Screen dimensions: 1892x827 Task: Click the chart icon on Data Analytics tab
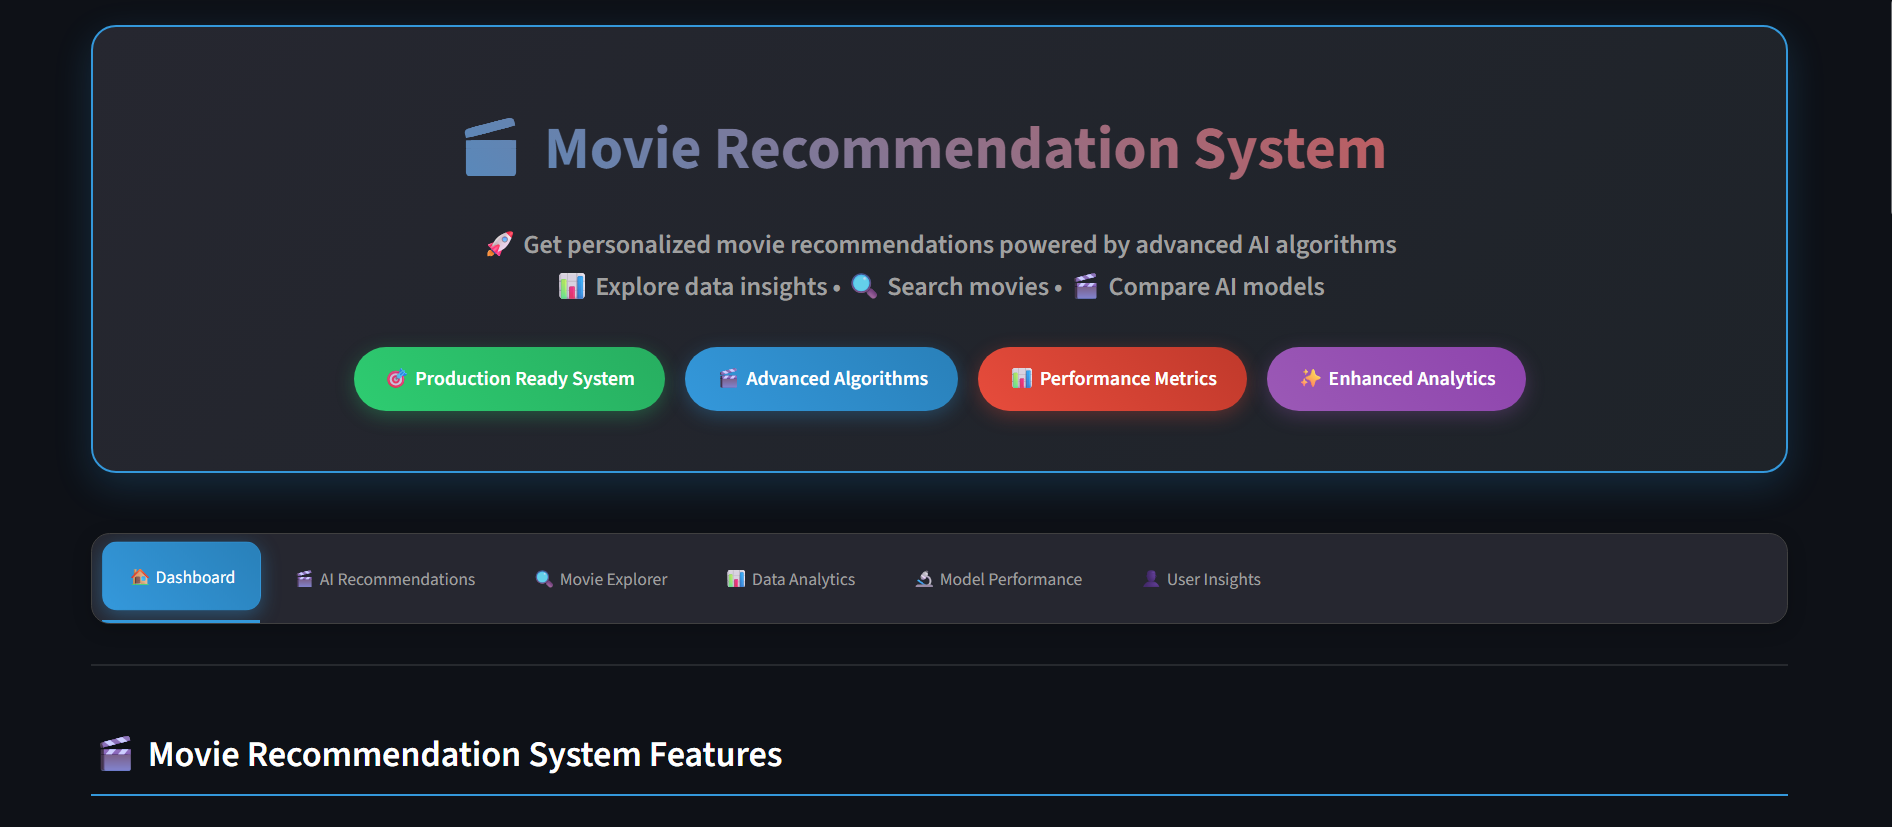(x=736, y=579)
